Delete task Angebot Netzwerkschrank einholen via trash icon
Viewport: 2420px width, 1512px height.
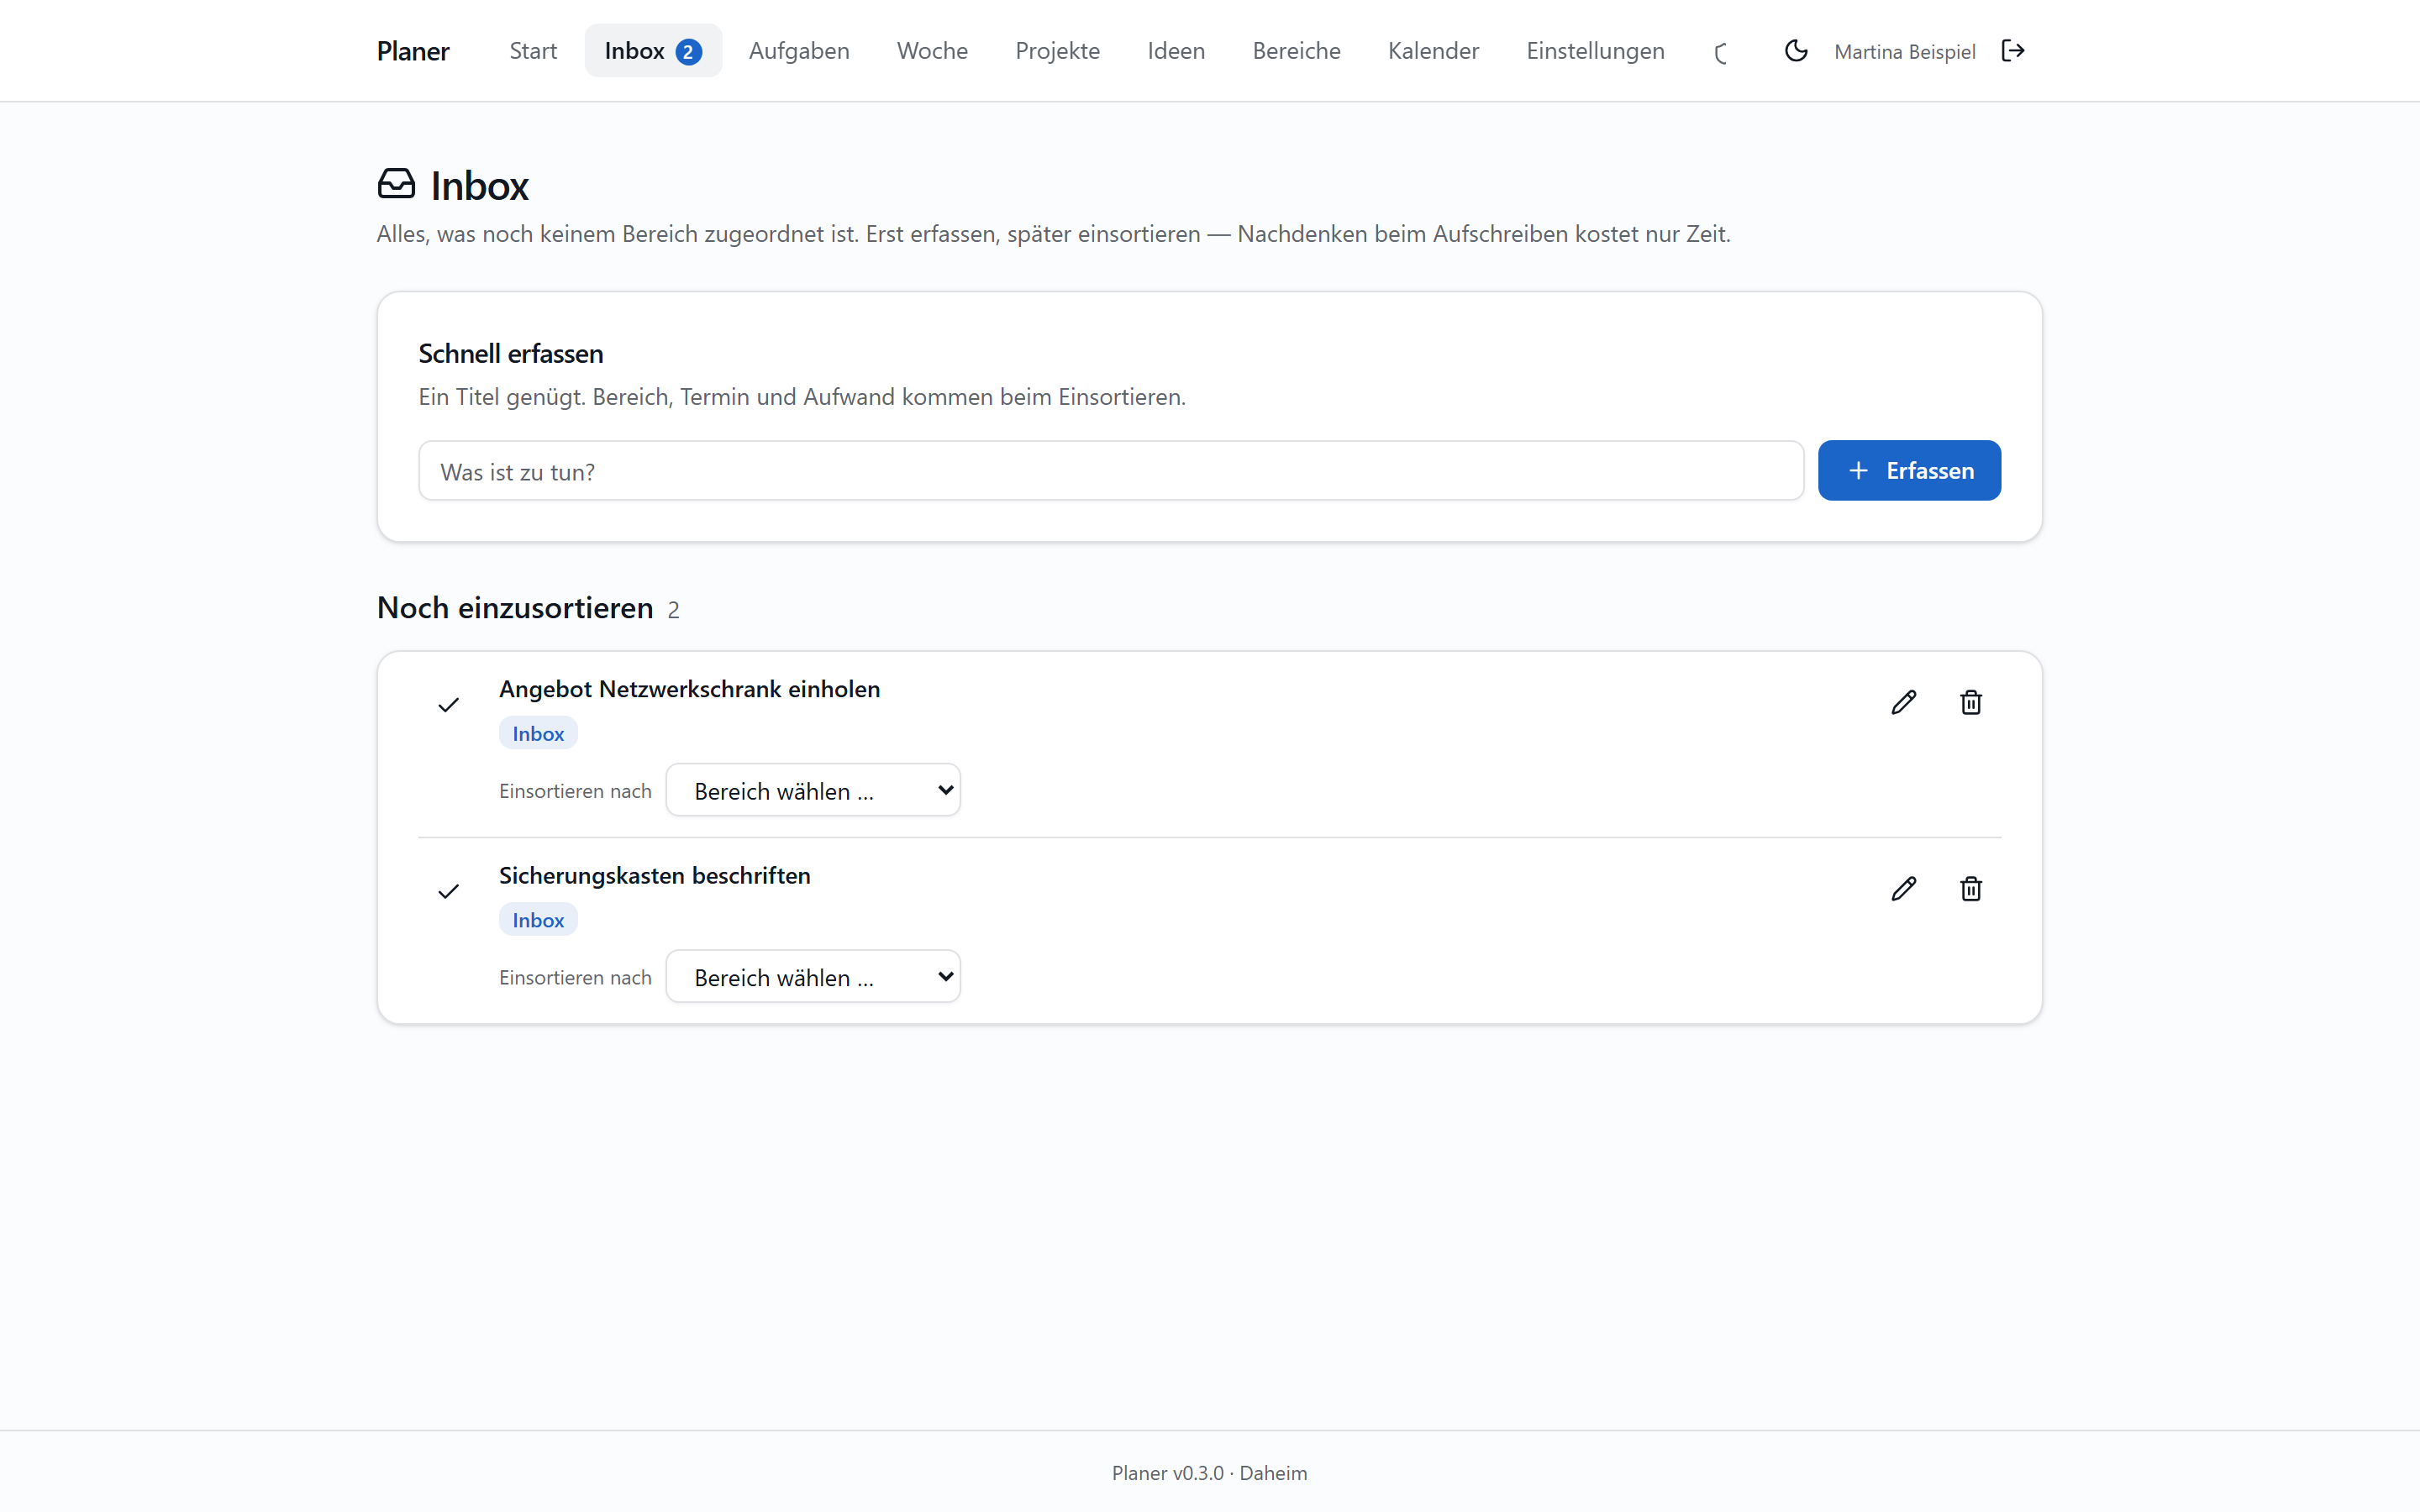(x=1971, y=703)
